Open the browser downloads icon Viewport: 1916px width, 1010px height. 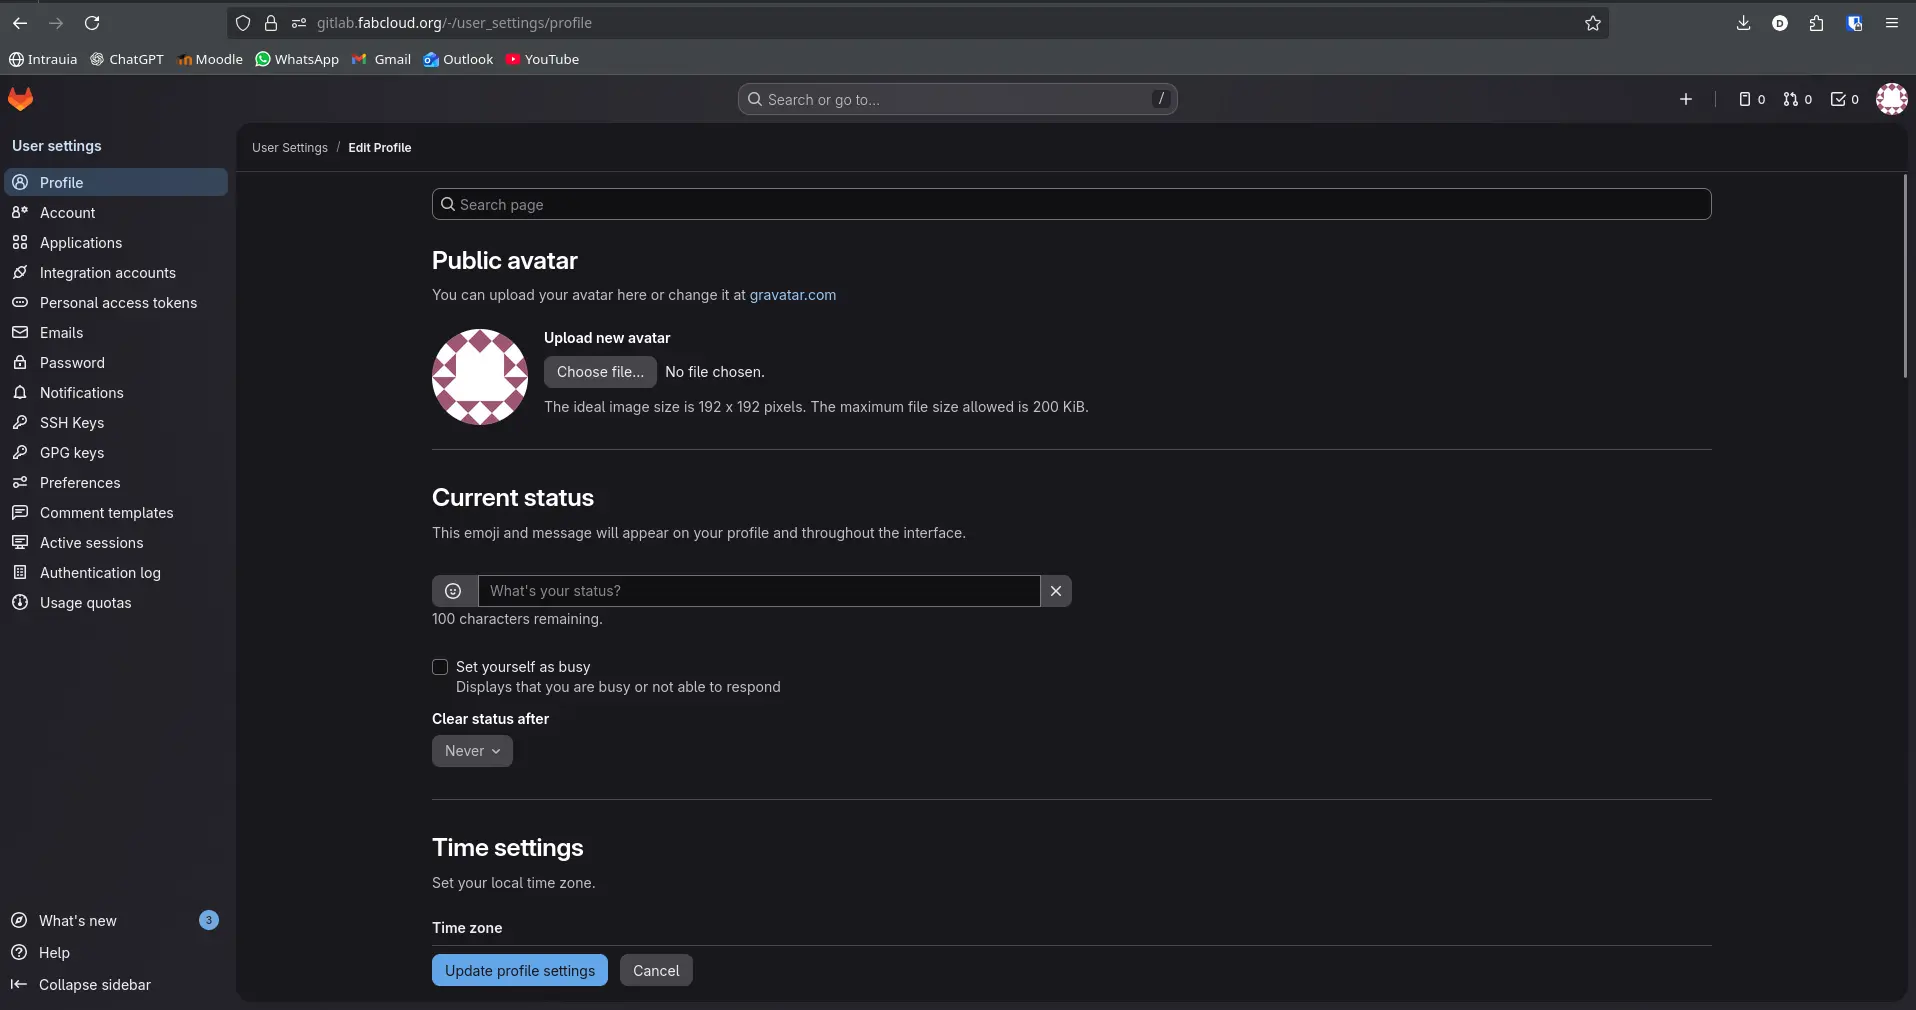click(x=1743, y=23)
